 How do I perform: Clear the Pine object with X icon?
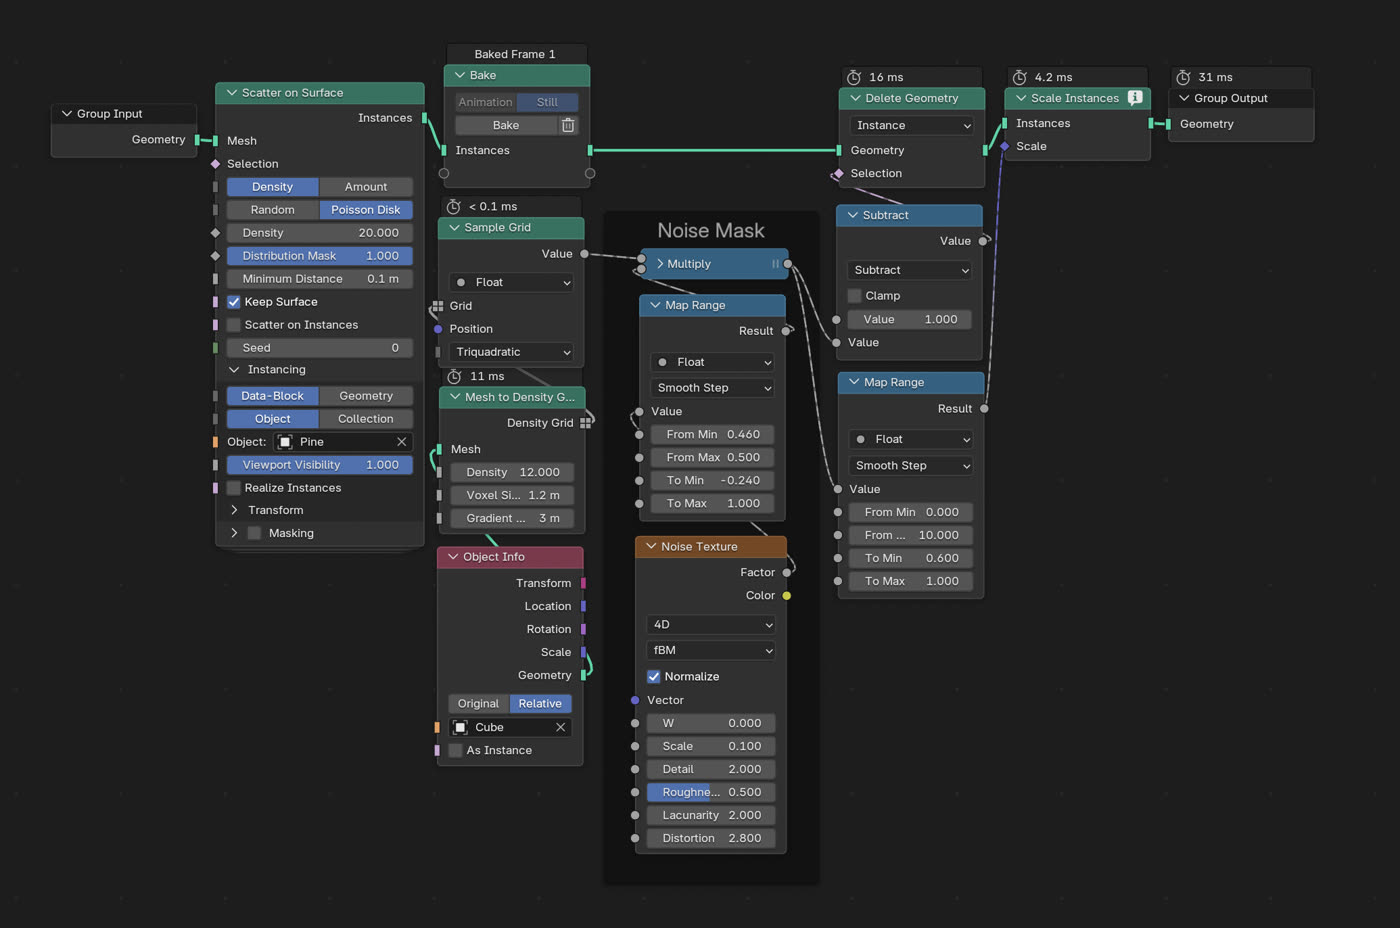point(401,442)
